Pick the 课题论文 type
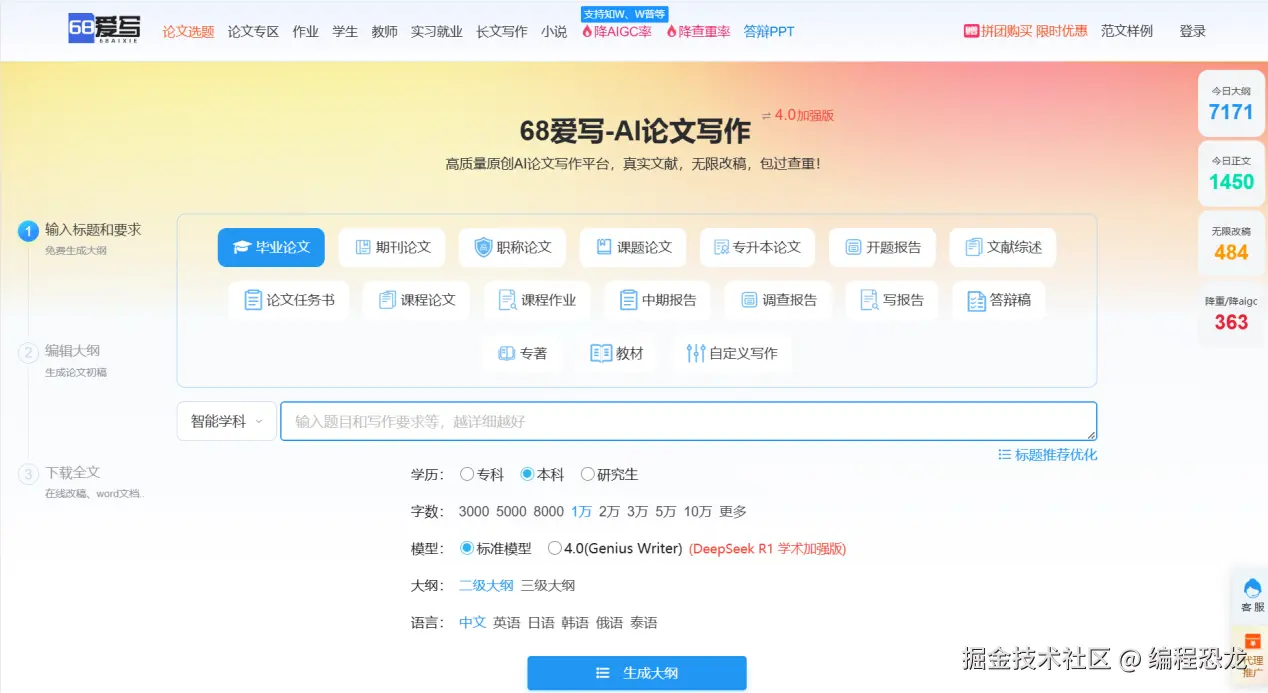Screen dimensions: 1268x693 coord(633,247)
